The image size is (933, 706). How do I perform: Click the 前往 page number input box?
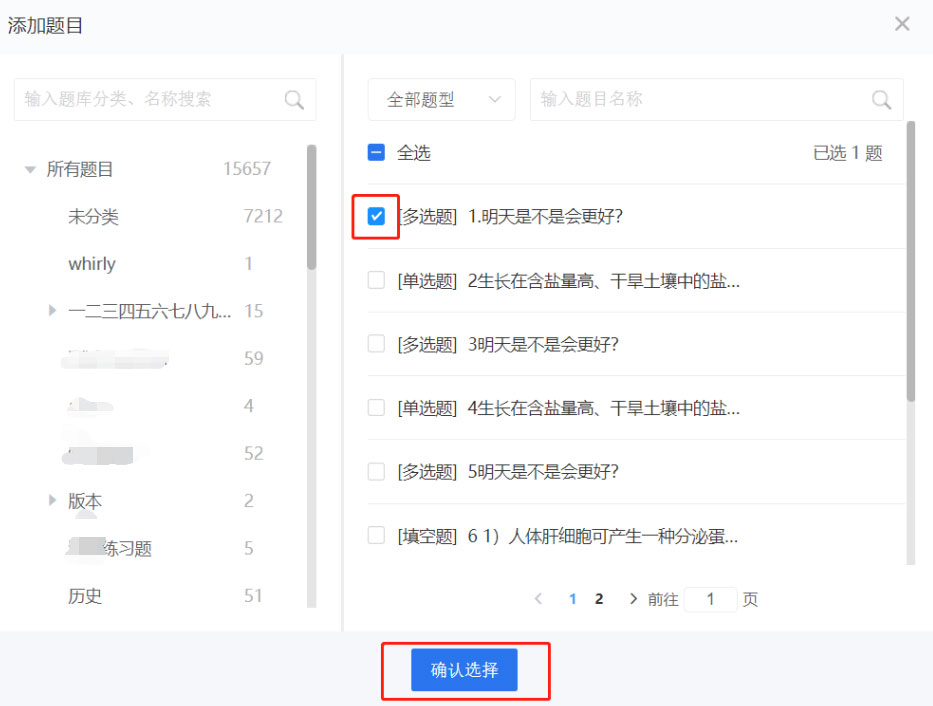(x=710, y=599)
